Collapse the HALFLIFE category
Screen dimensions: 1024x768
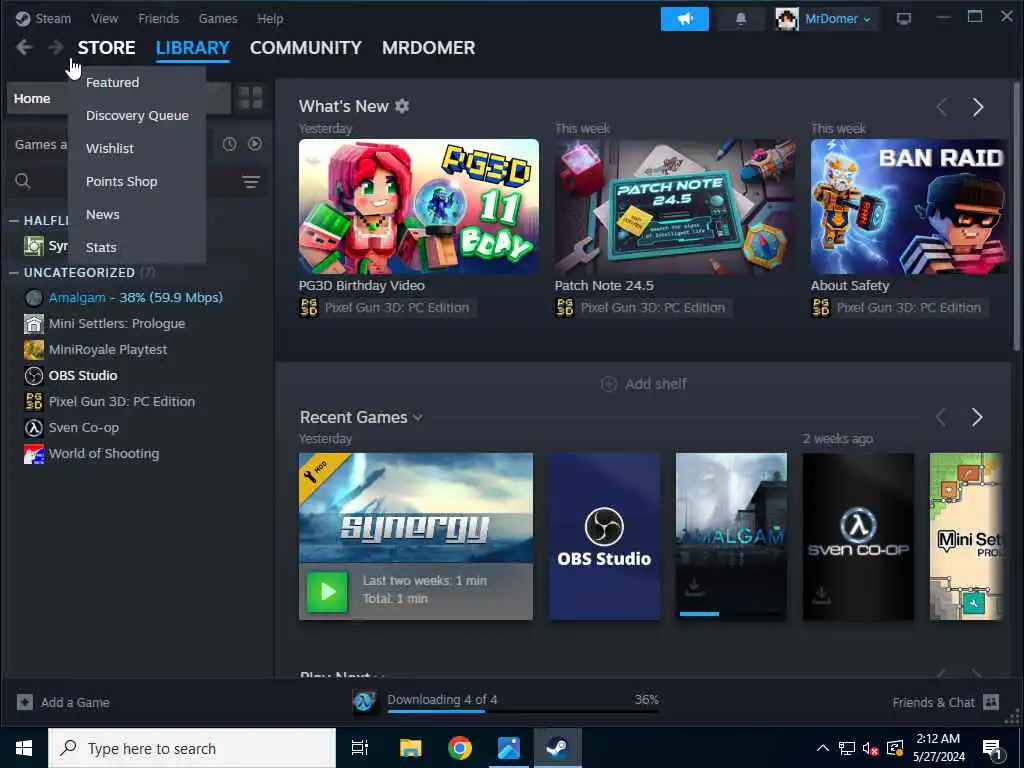[14, 221]
